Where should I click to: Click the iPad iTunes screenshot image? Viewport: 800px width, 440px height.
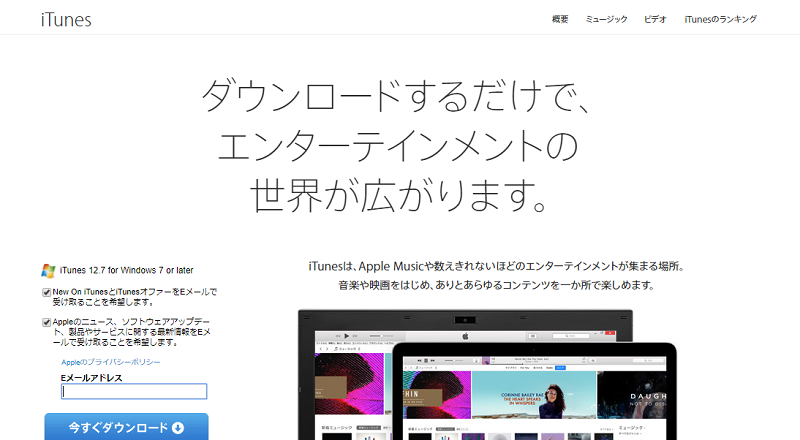535,393
